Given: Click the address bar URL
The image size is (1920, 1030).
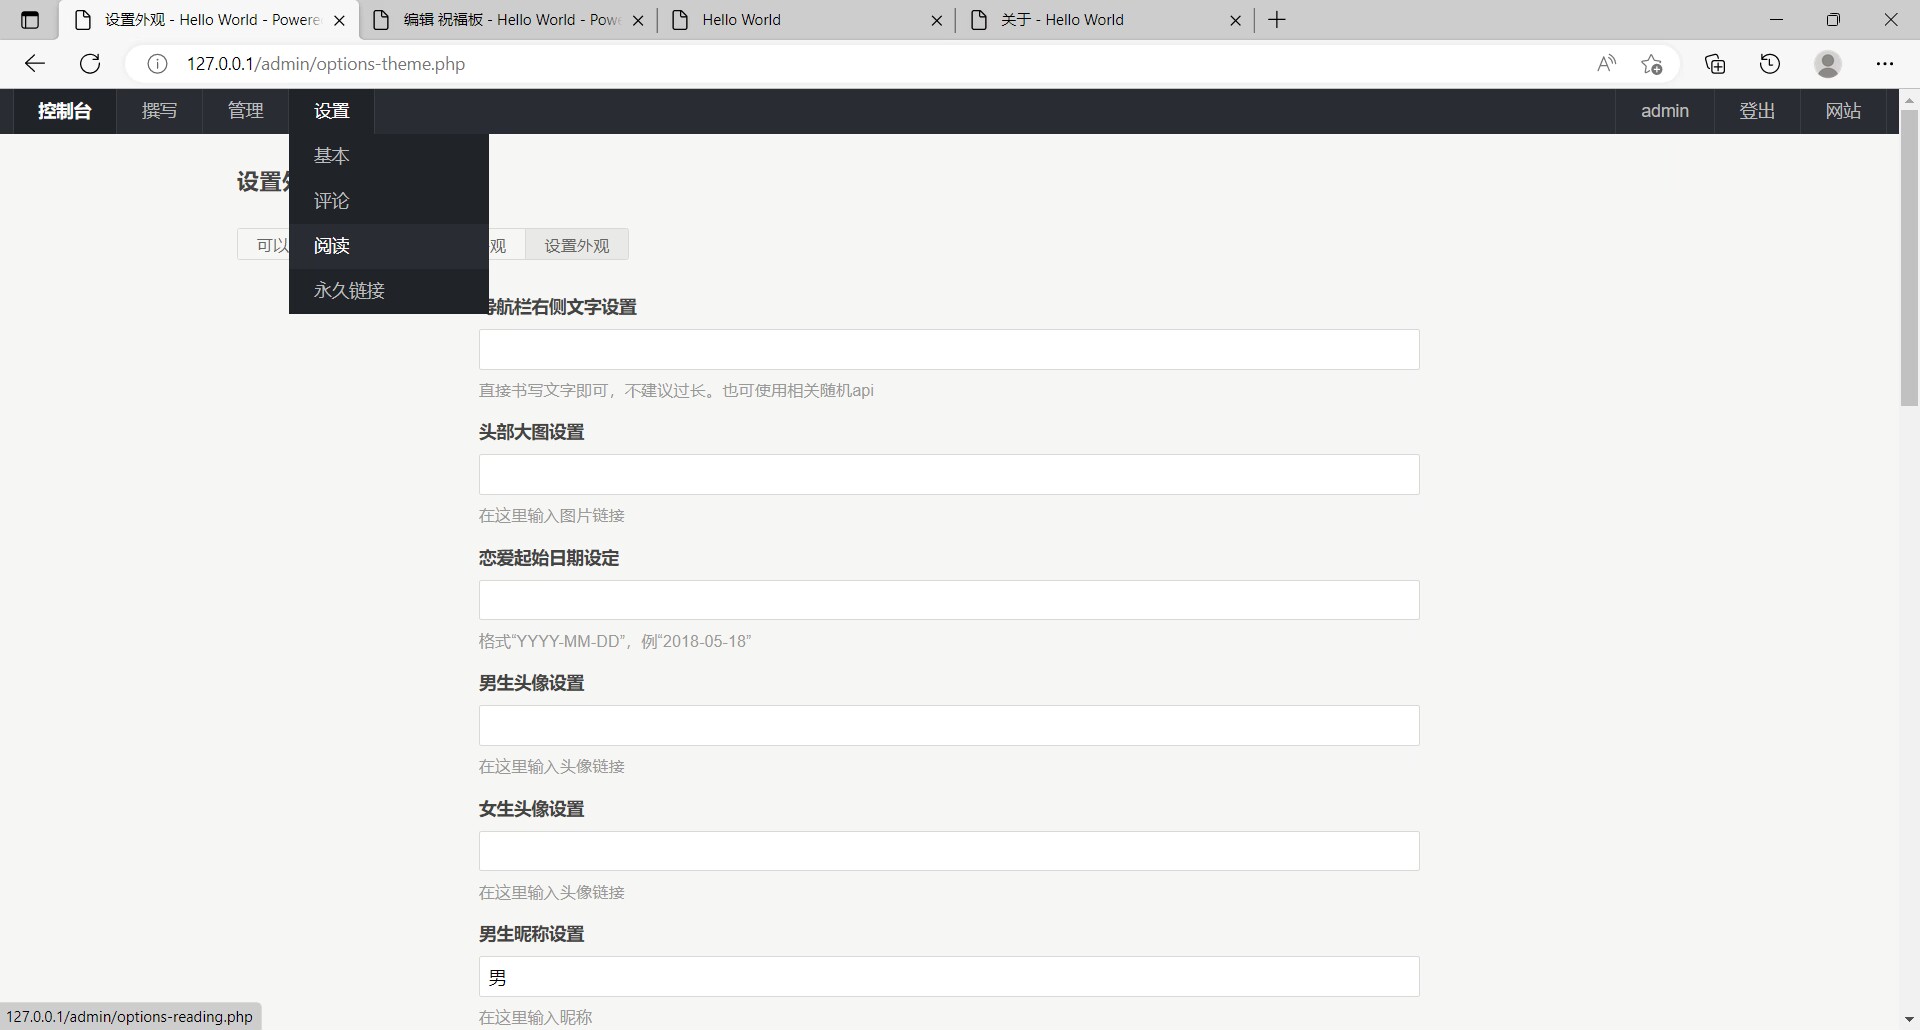Looking at the screenshot, I should [x=326, y=64].
